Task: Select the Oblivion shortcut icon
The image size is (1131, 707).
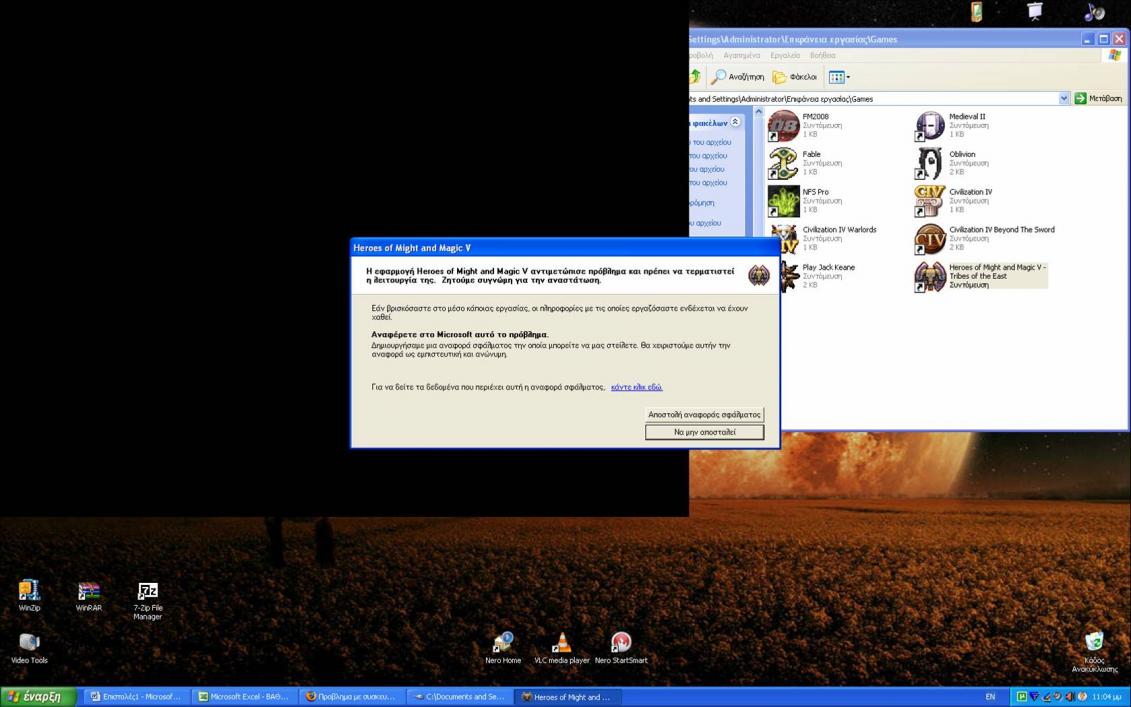Action: (930, 163)
